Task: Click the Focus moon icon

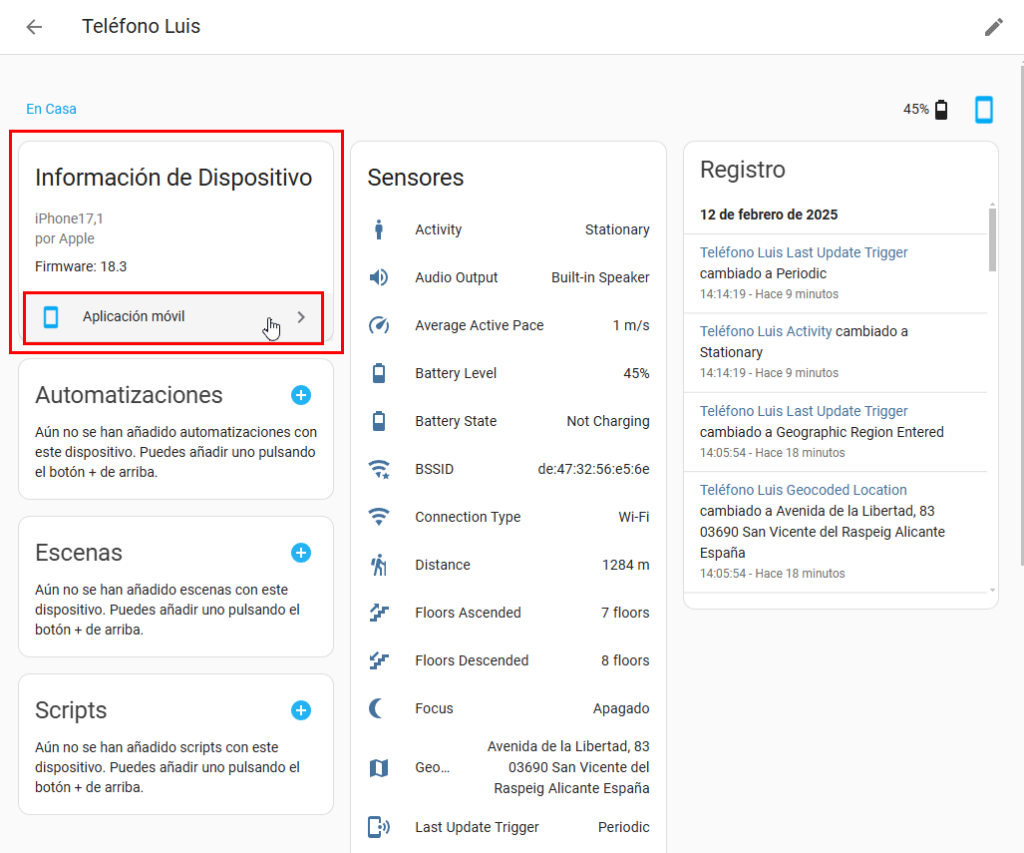Action: [x=379, y=708]
